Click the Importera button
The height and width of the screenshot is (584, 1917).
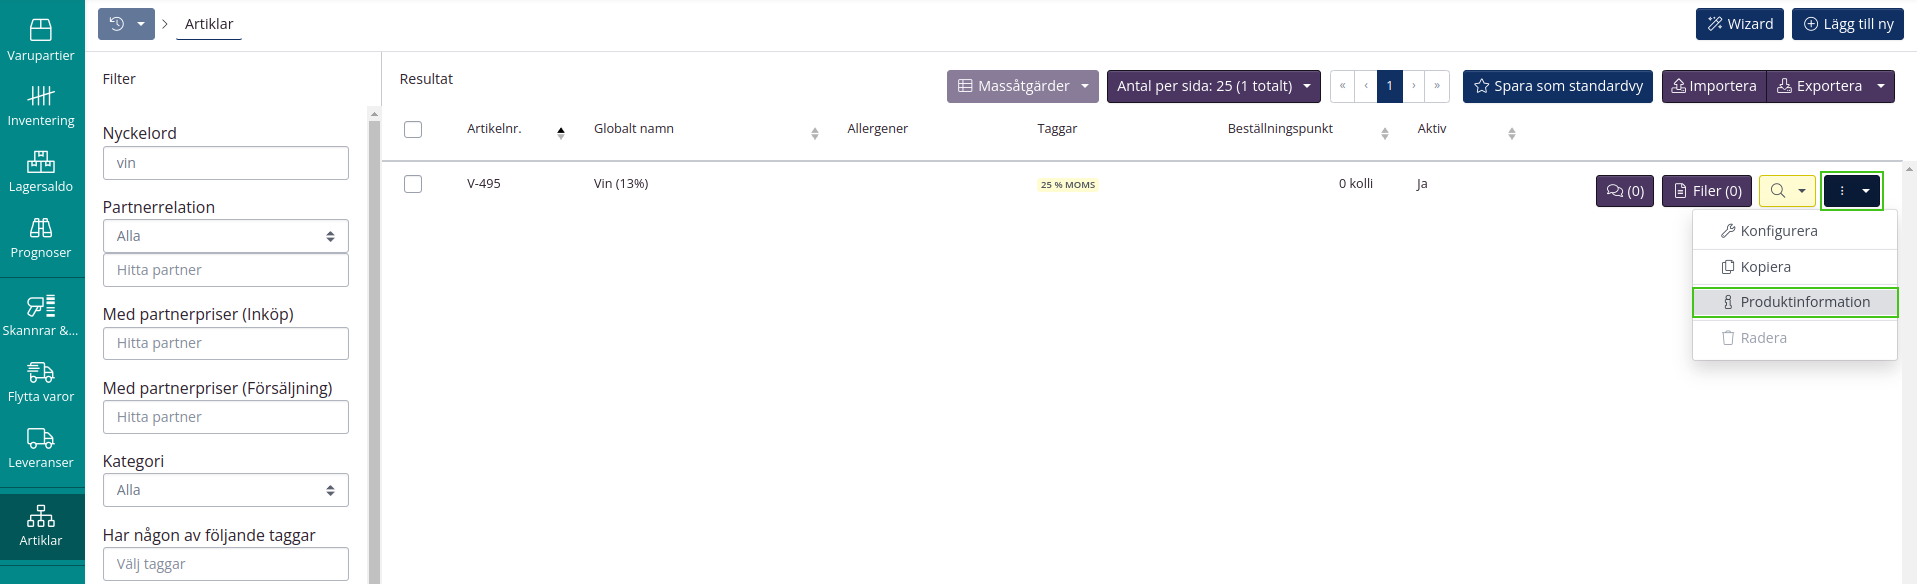click(1713, 86)
